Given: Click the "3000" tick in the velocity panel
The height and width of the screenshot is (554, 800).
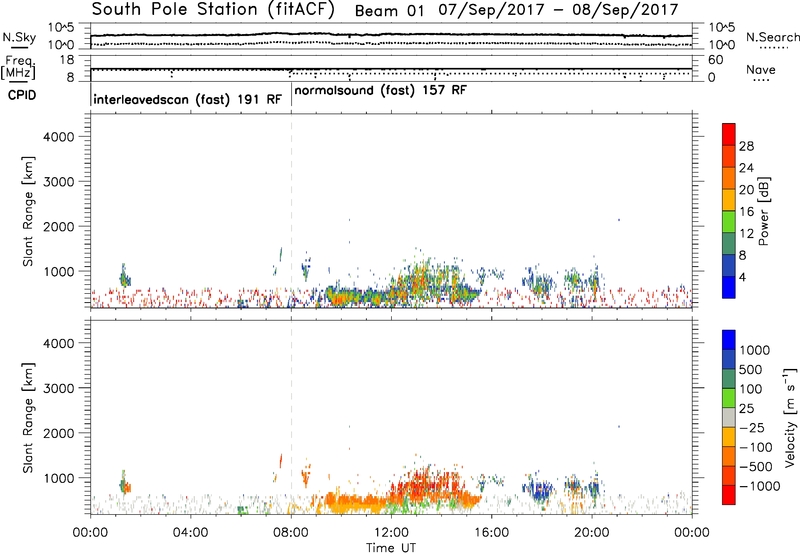Looking at the screenshot, I should 59,388.
